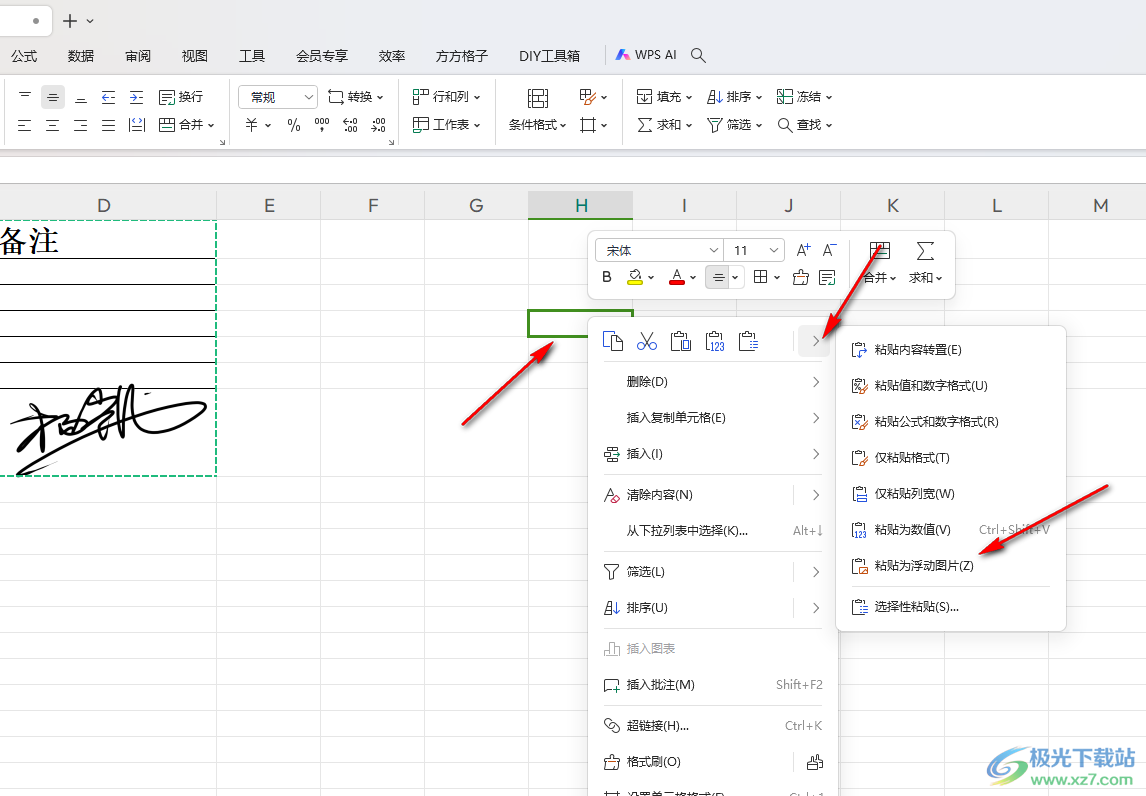
Task: Click the percent style icon
Action: point(294,125)
